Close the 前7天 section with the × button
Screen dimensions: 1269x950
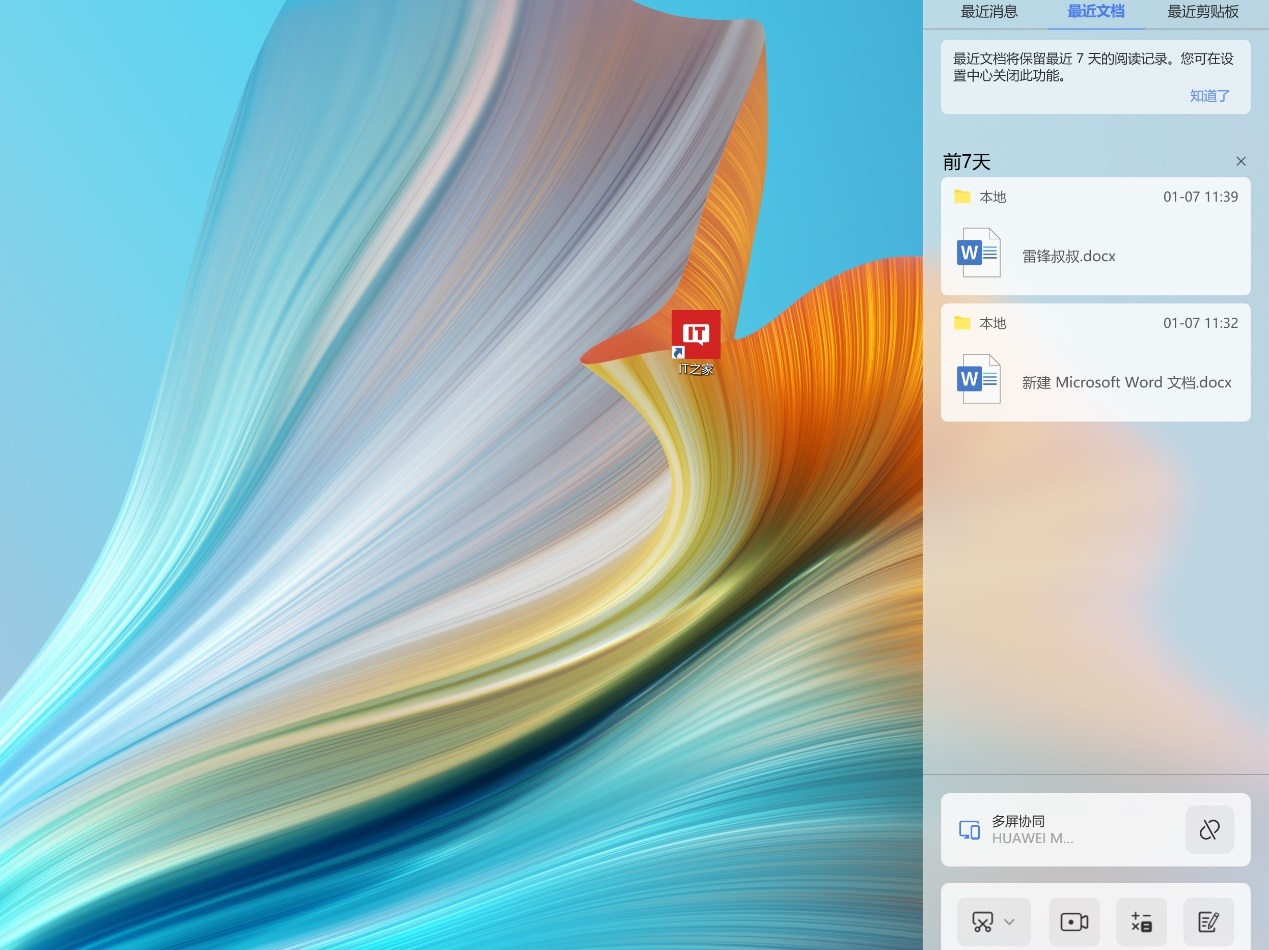[x=1241, y=161]
